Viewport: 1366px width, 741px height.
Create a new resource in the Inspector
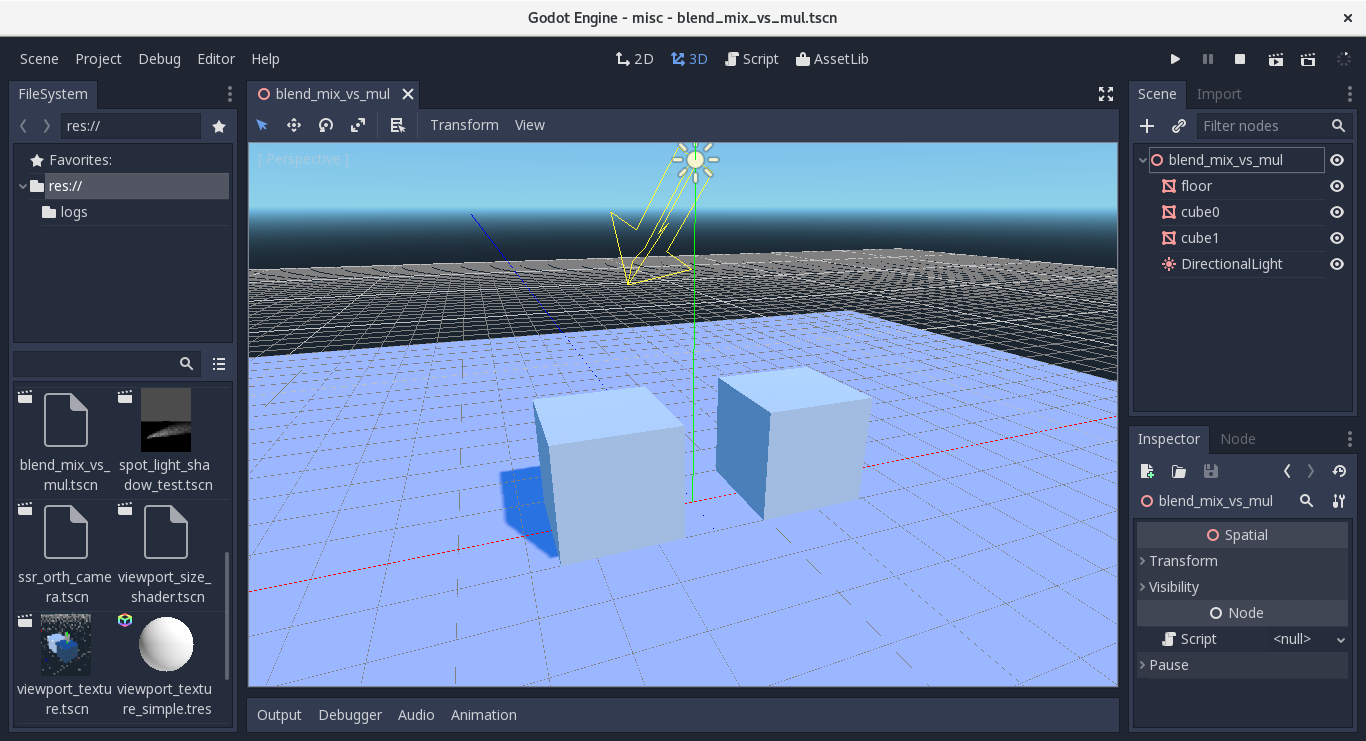pos(1147,471)
